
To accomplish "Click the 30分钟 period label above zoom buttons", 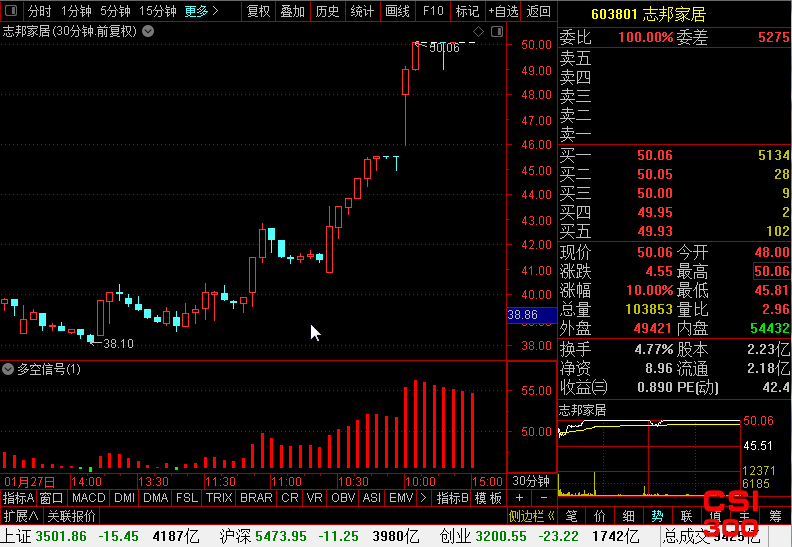I will tap(531, 481).
